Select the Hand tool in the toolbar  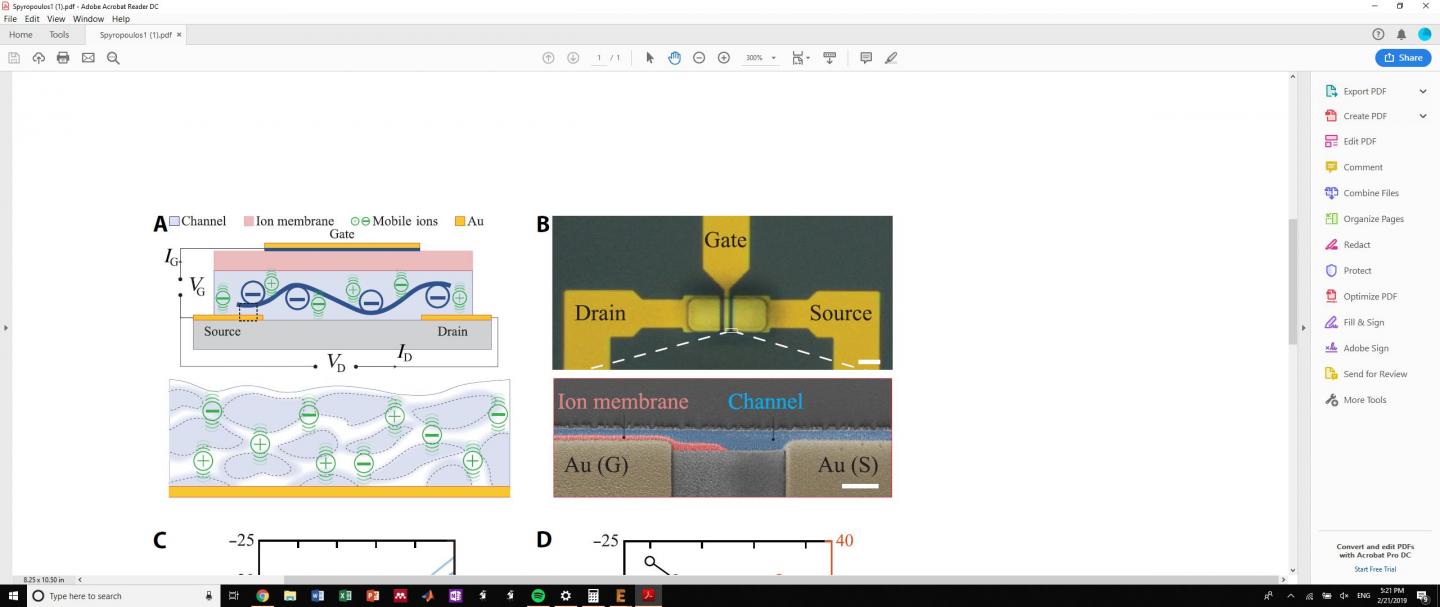click(674, 57)
